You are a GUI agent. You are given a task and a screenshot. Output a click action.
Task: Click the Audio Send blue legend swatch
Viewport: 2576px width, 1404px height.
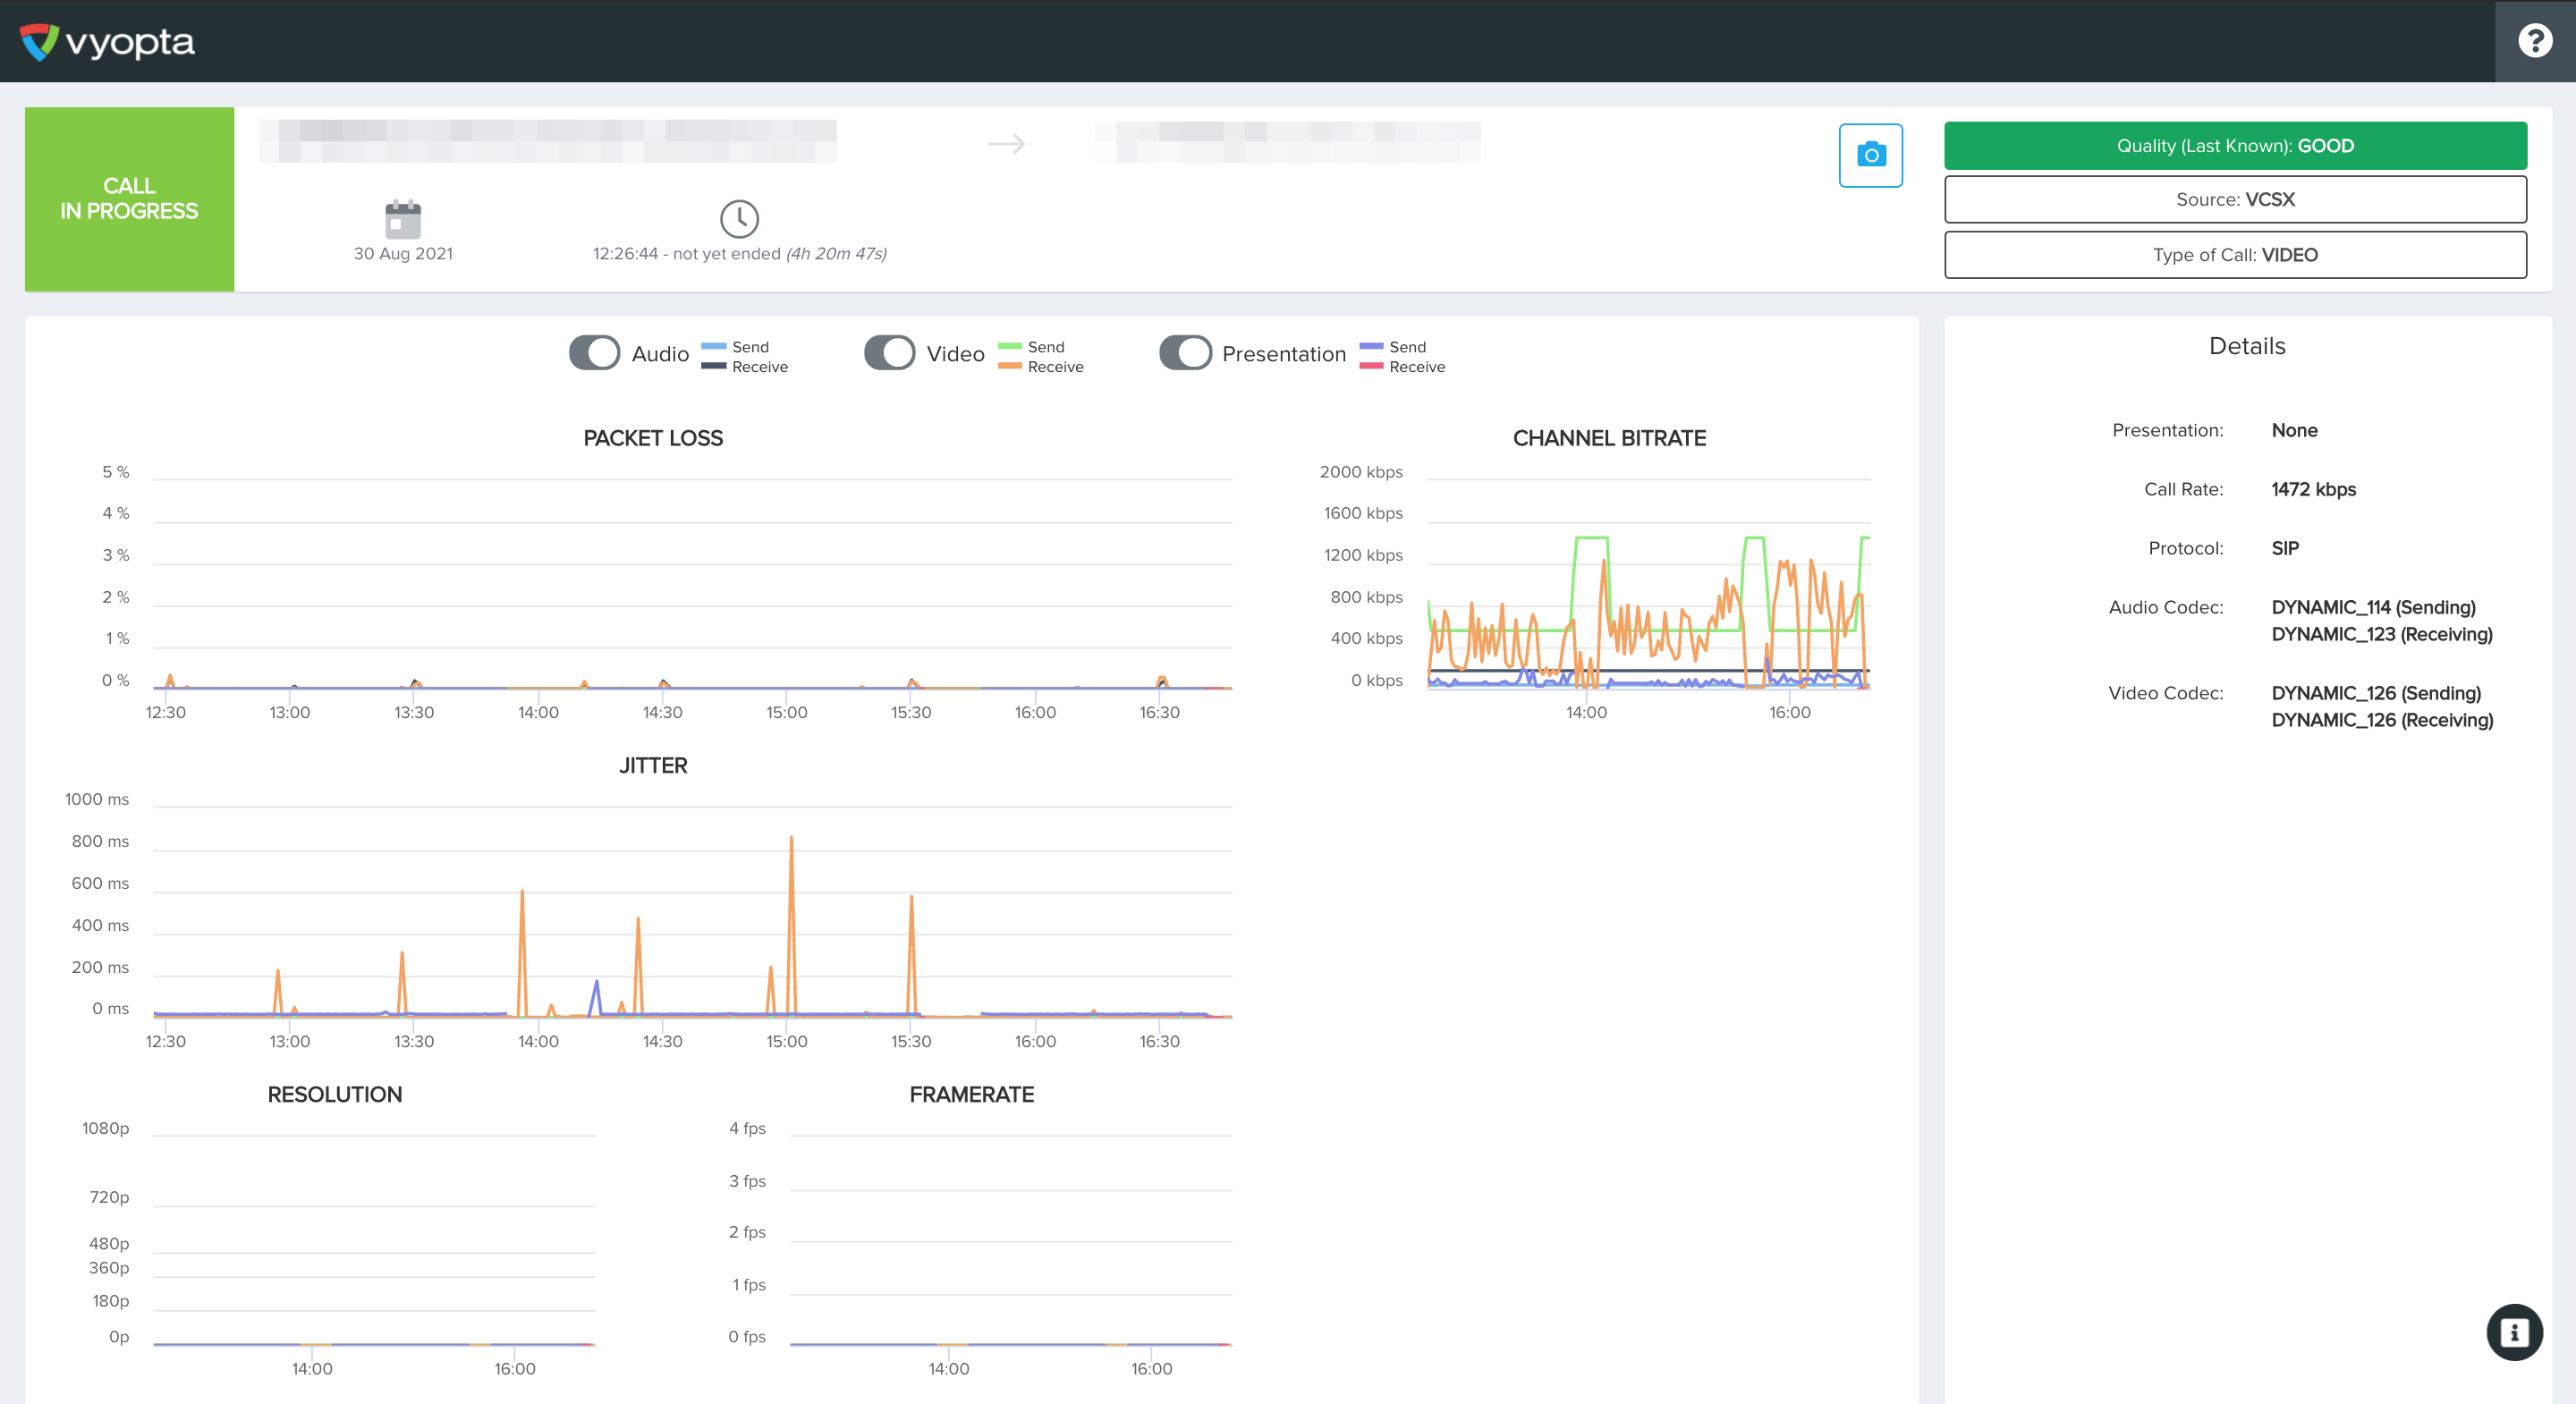click(713, 346)
